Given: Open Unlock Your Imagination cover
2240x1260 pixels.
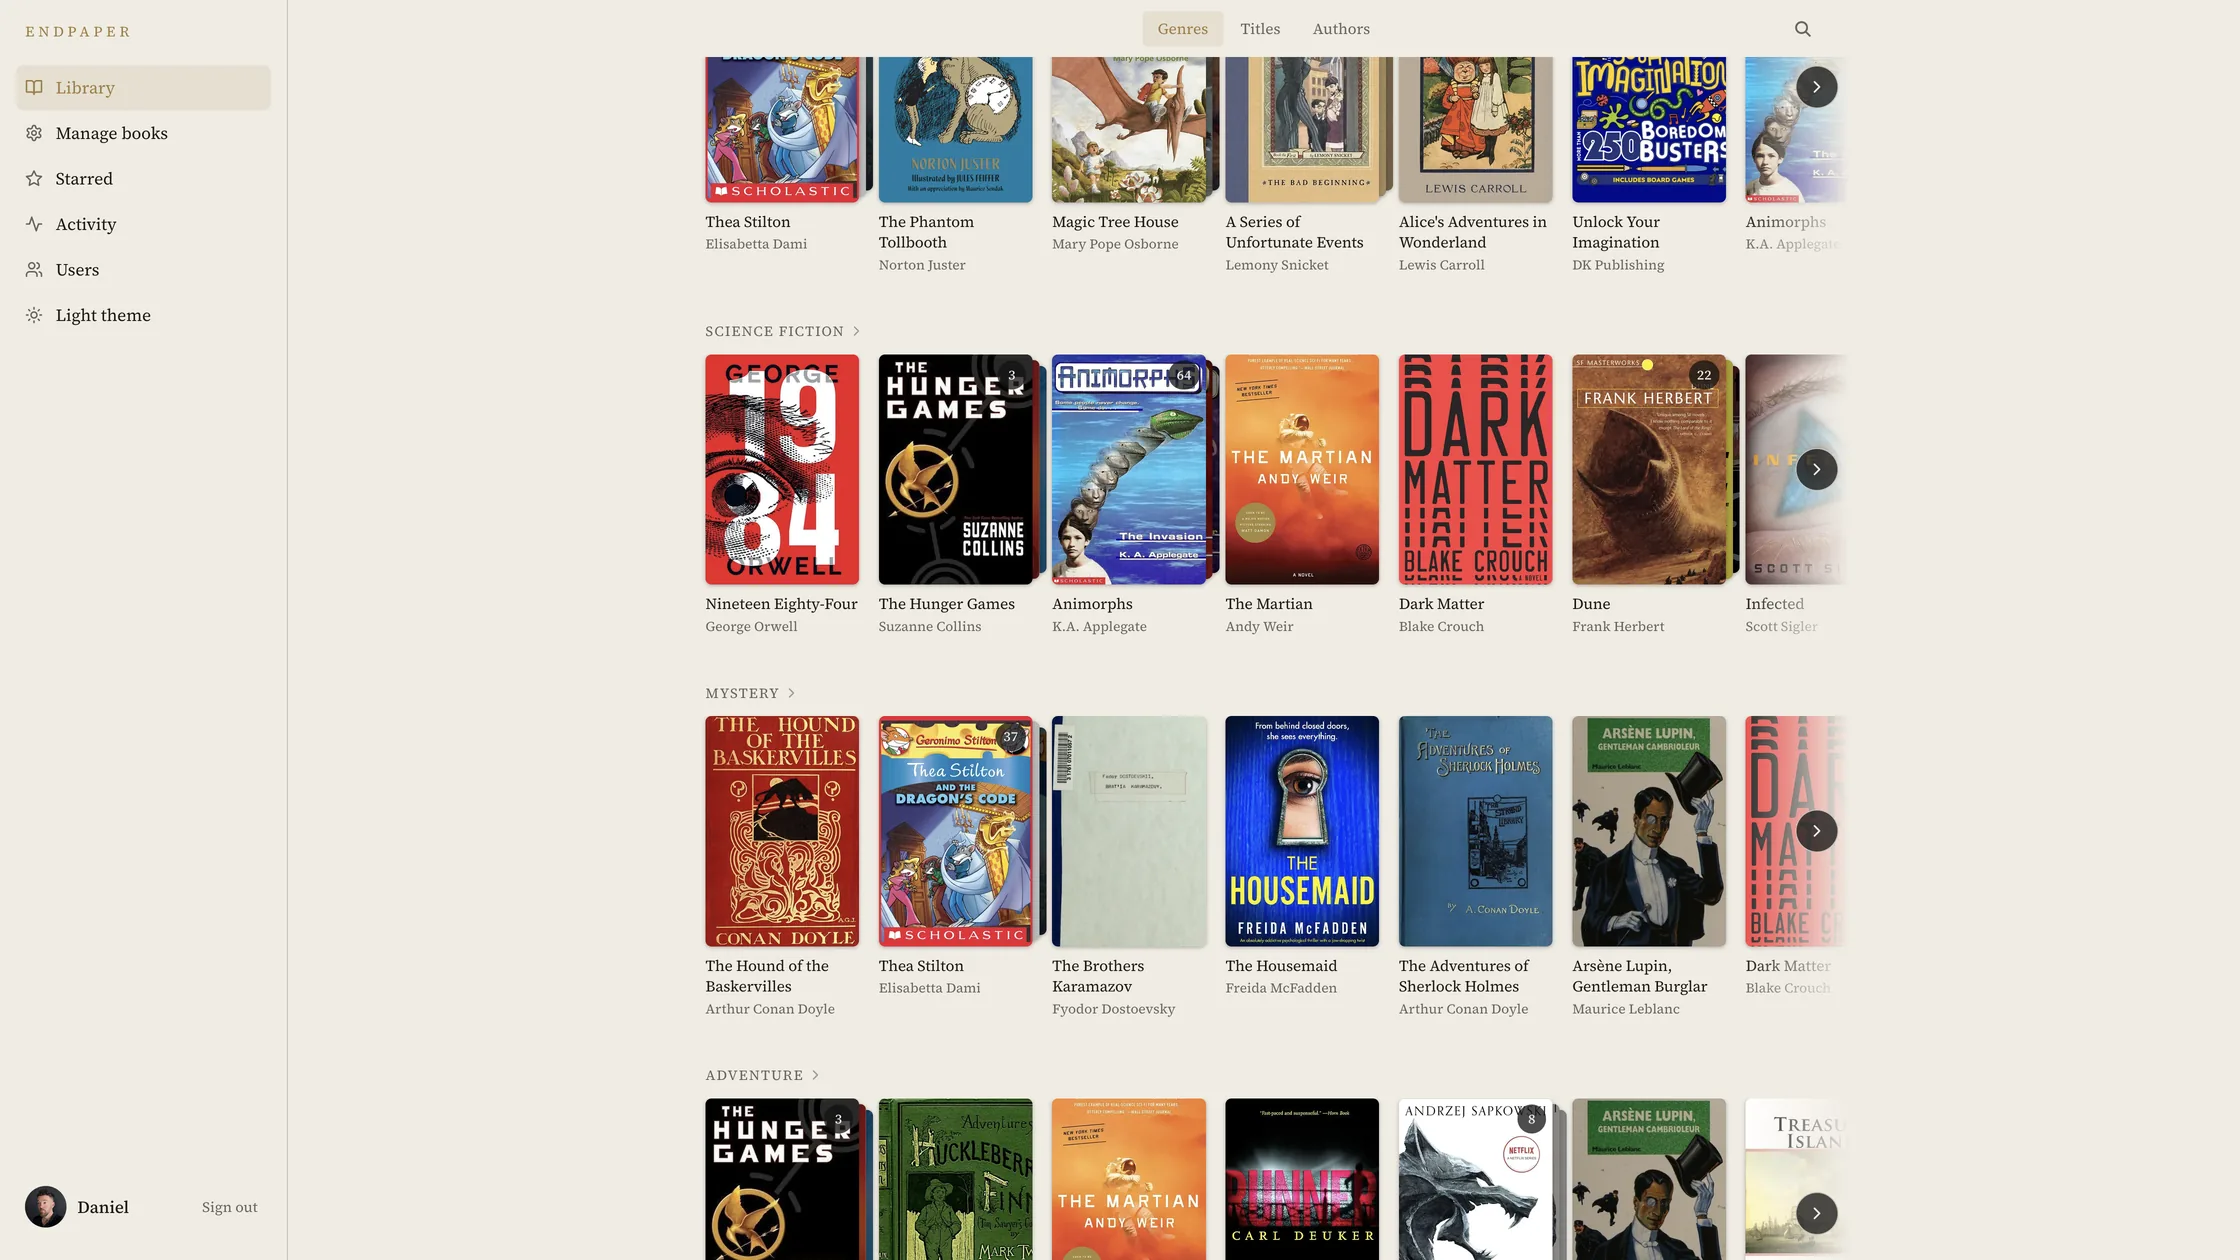Looking at the screenshot, I should 1648,129.
